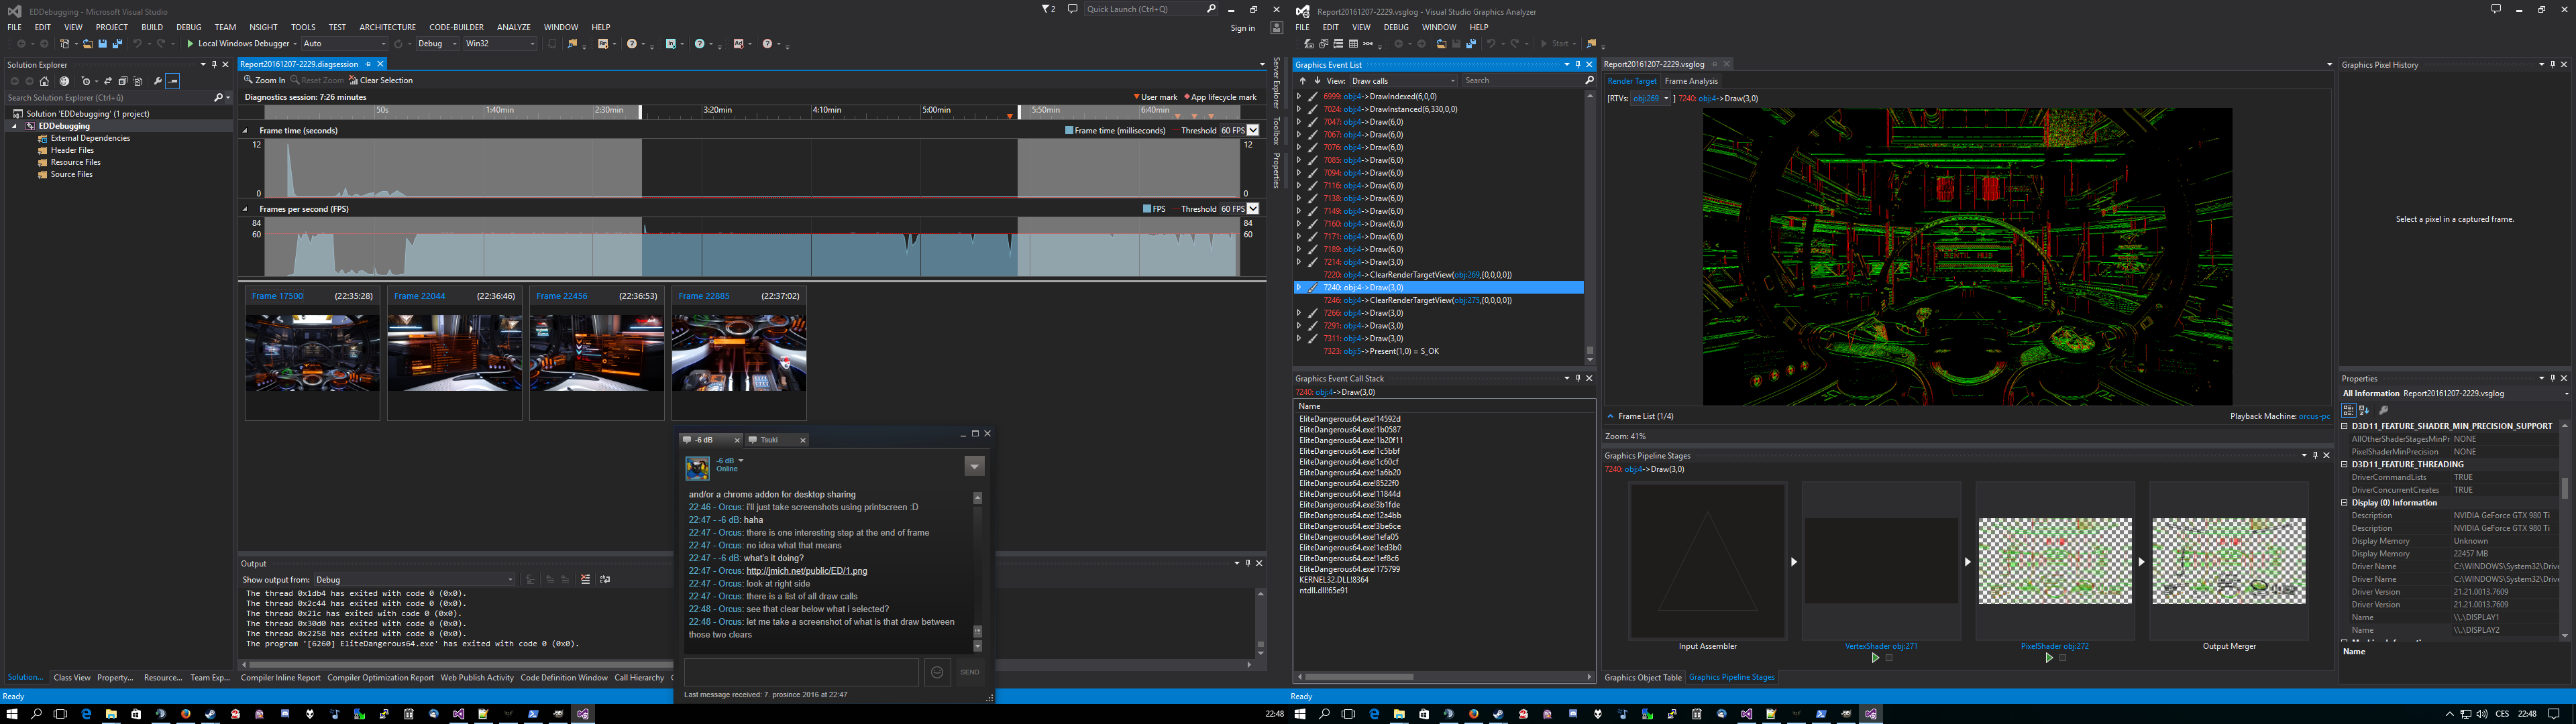Open Frame time threshold 60 FPS dropdown
Screen dimensions: 2576x724
pos(1252,130)
